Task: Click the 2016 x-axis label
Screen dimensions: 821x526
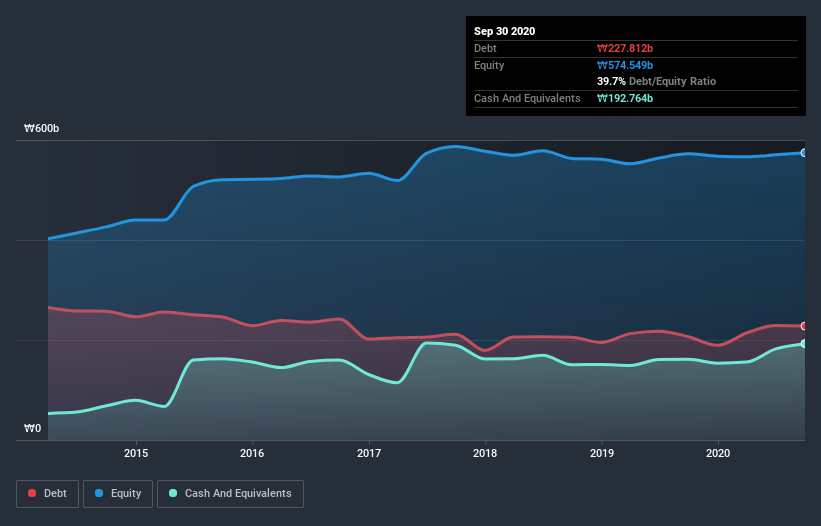Action: point(252,453)
